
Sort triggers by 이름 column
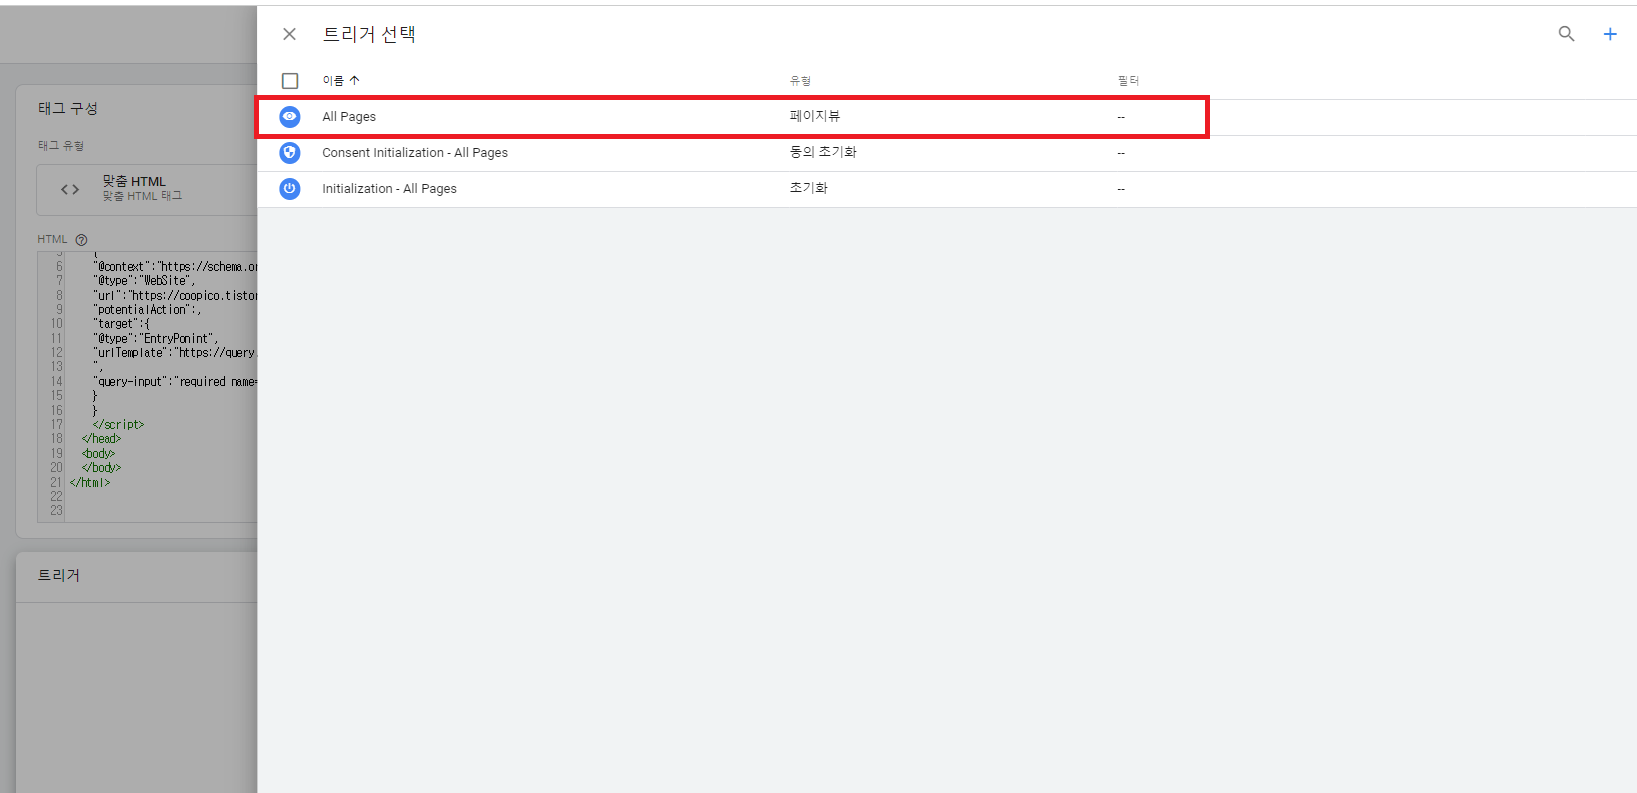pyautogui.click(x=340, y=81)
